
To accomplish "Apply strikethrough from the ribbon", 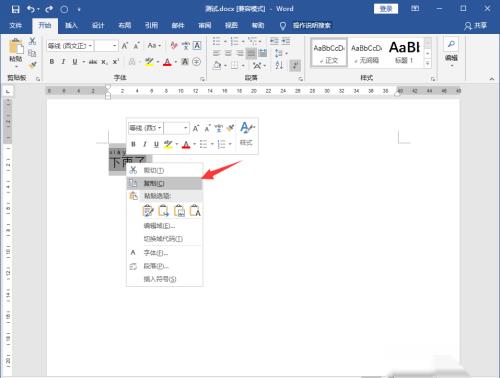I will (93, 62).
